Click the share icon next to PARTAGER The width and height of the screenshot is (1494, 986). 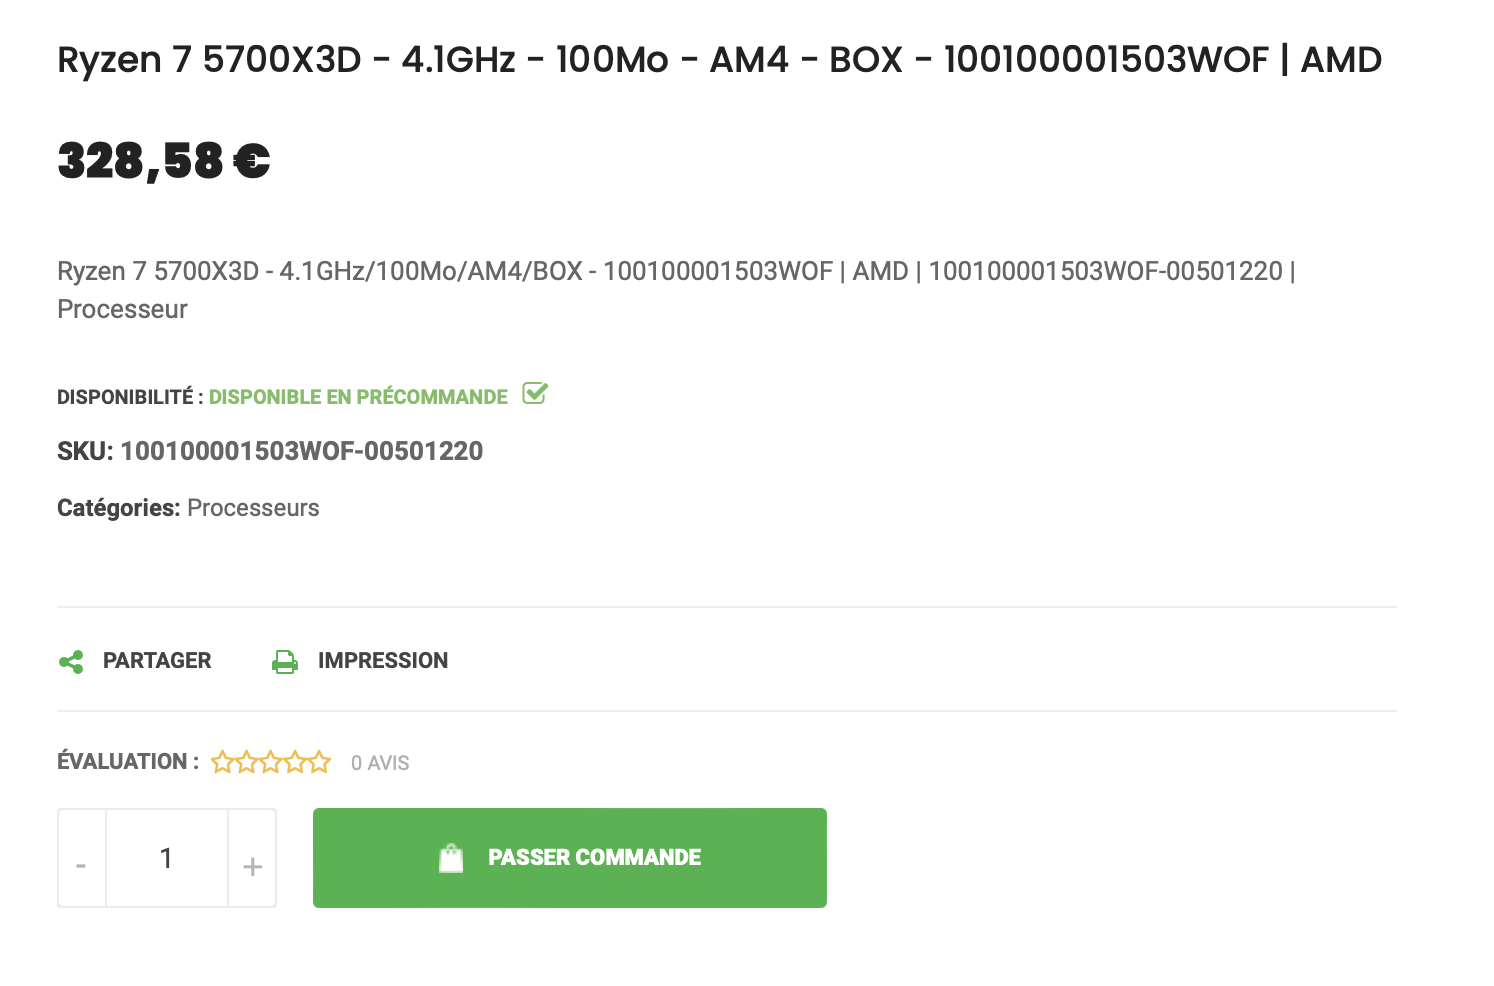click(71, 660)
